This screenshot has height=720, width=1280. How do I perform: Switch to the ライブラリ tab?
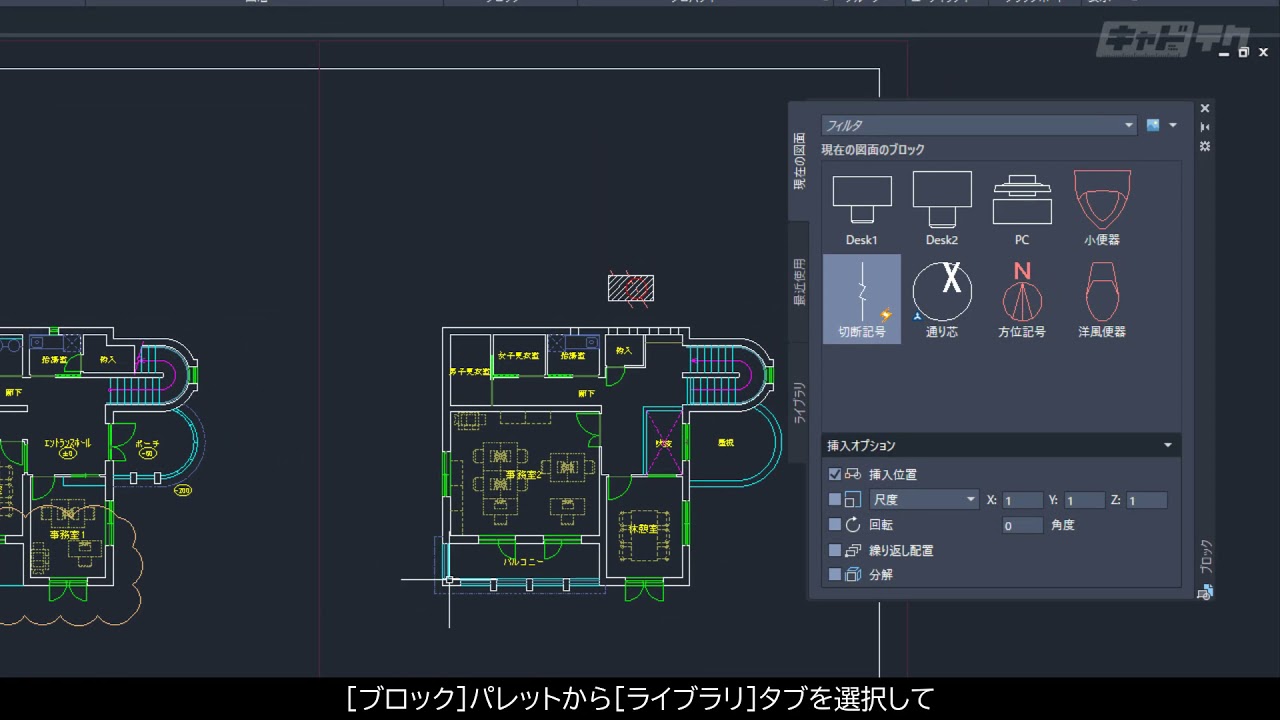click(x=799, y=403)
